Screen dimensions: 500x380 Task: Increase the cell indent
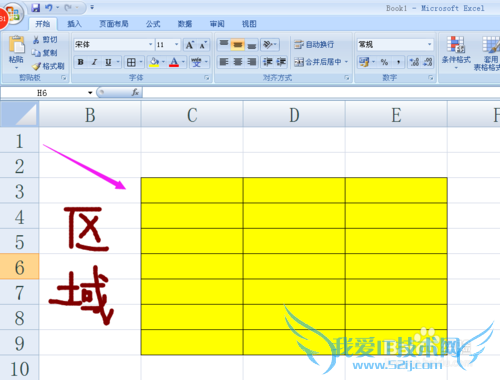281,62
